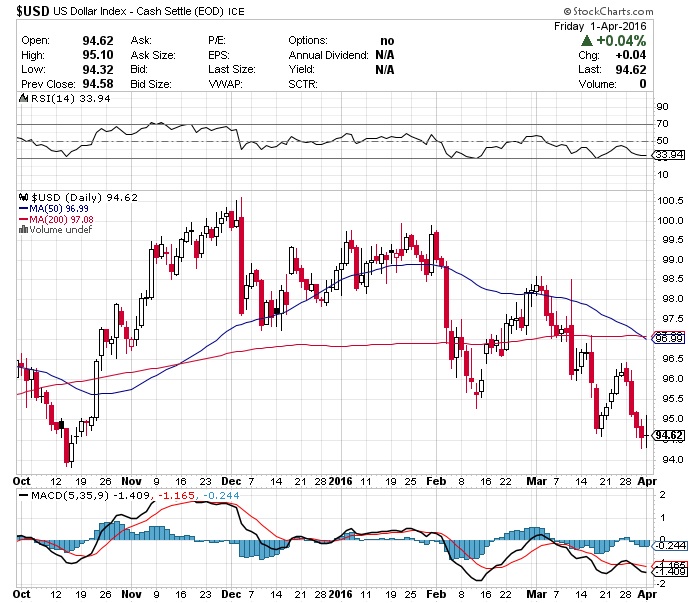Click the +0.04% percent change value

622,40
